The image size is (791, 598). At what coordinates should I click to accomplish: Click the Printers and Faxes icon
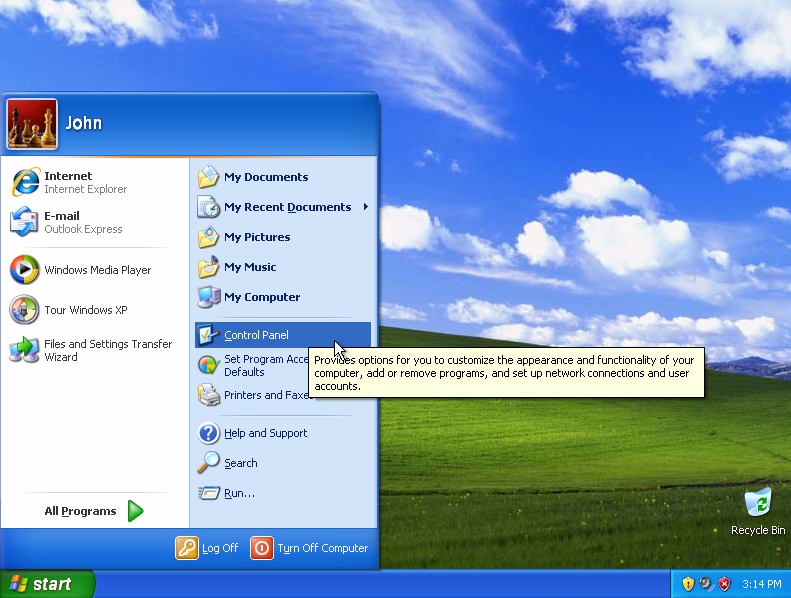pos(208,395)
